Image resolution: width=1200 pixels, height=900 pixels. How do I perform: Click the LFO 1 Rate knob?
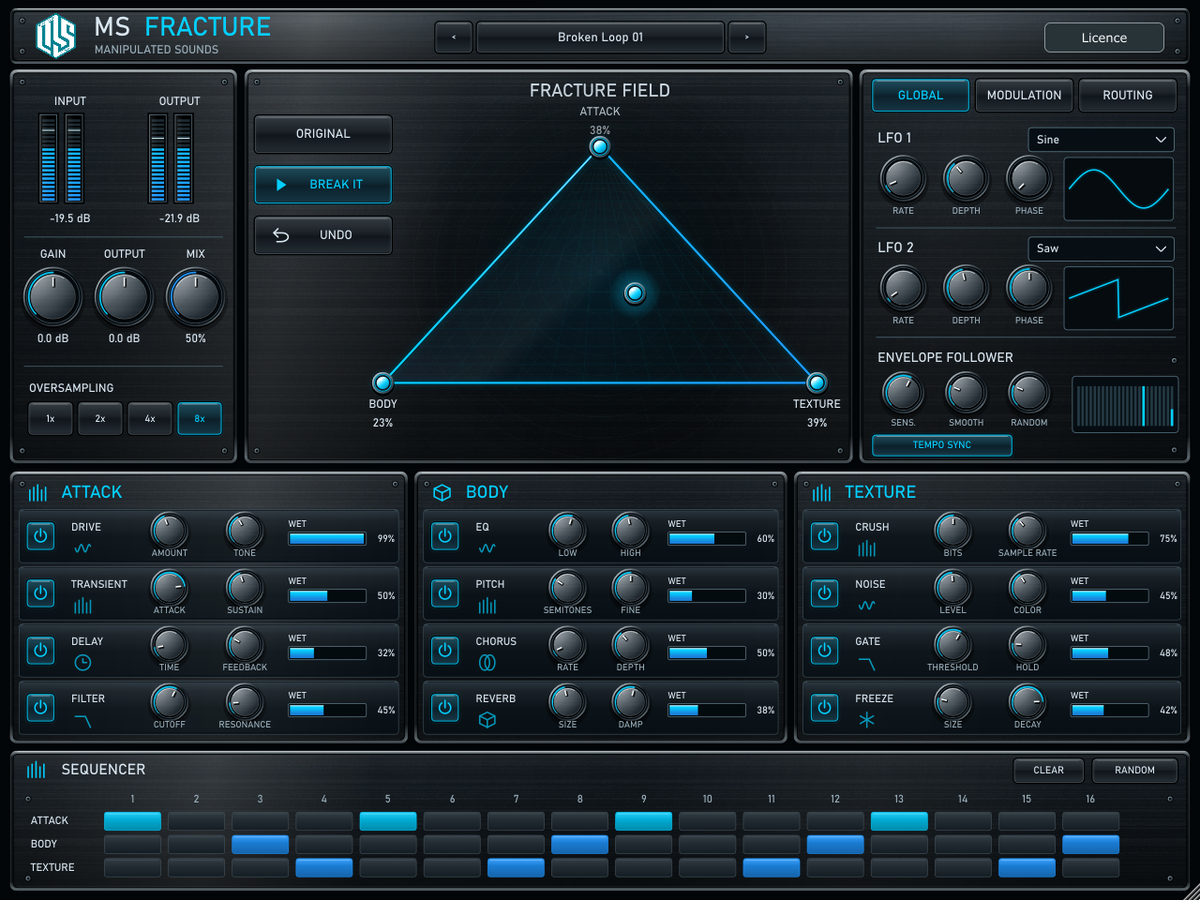(903, 179)
